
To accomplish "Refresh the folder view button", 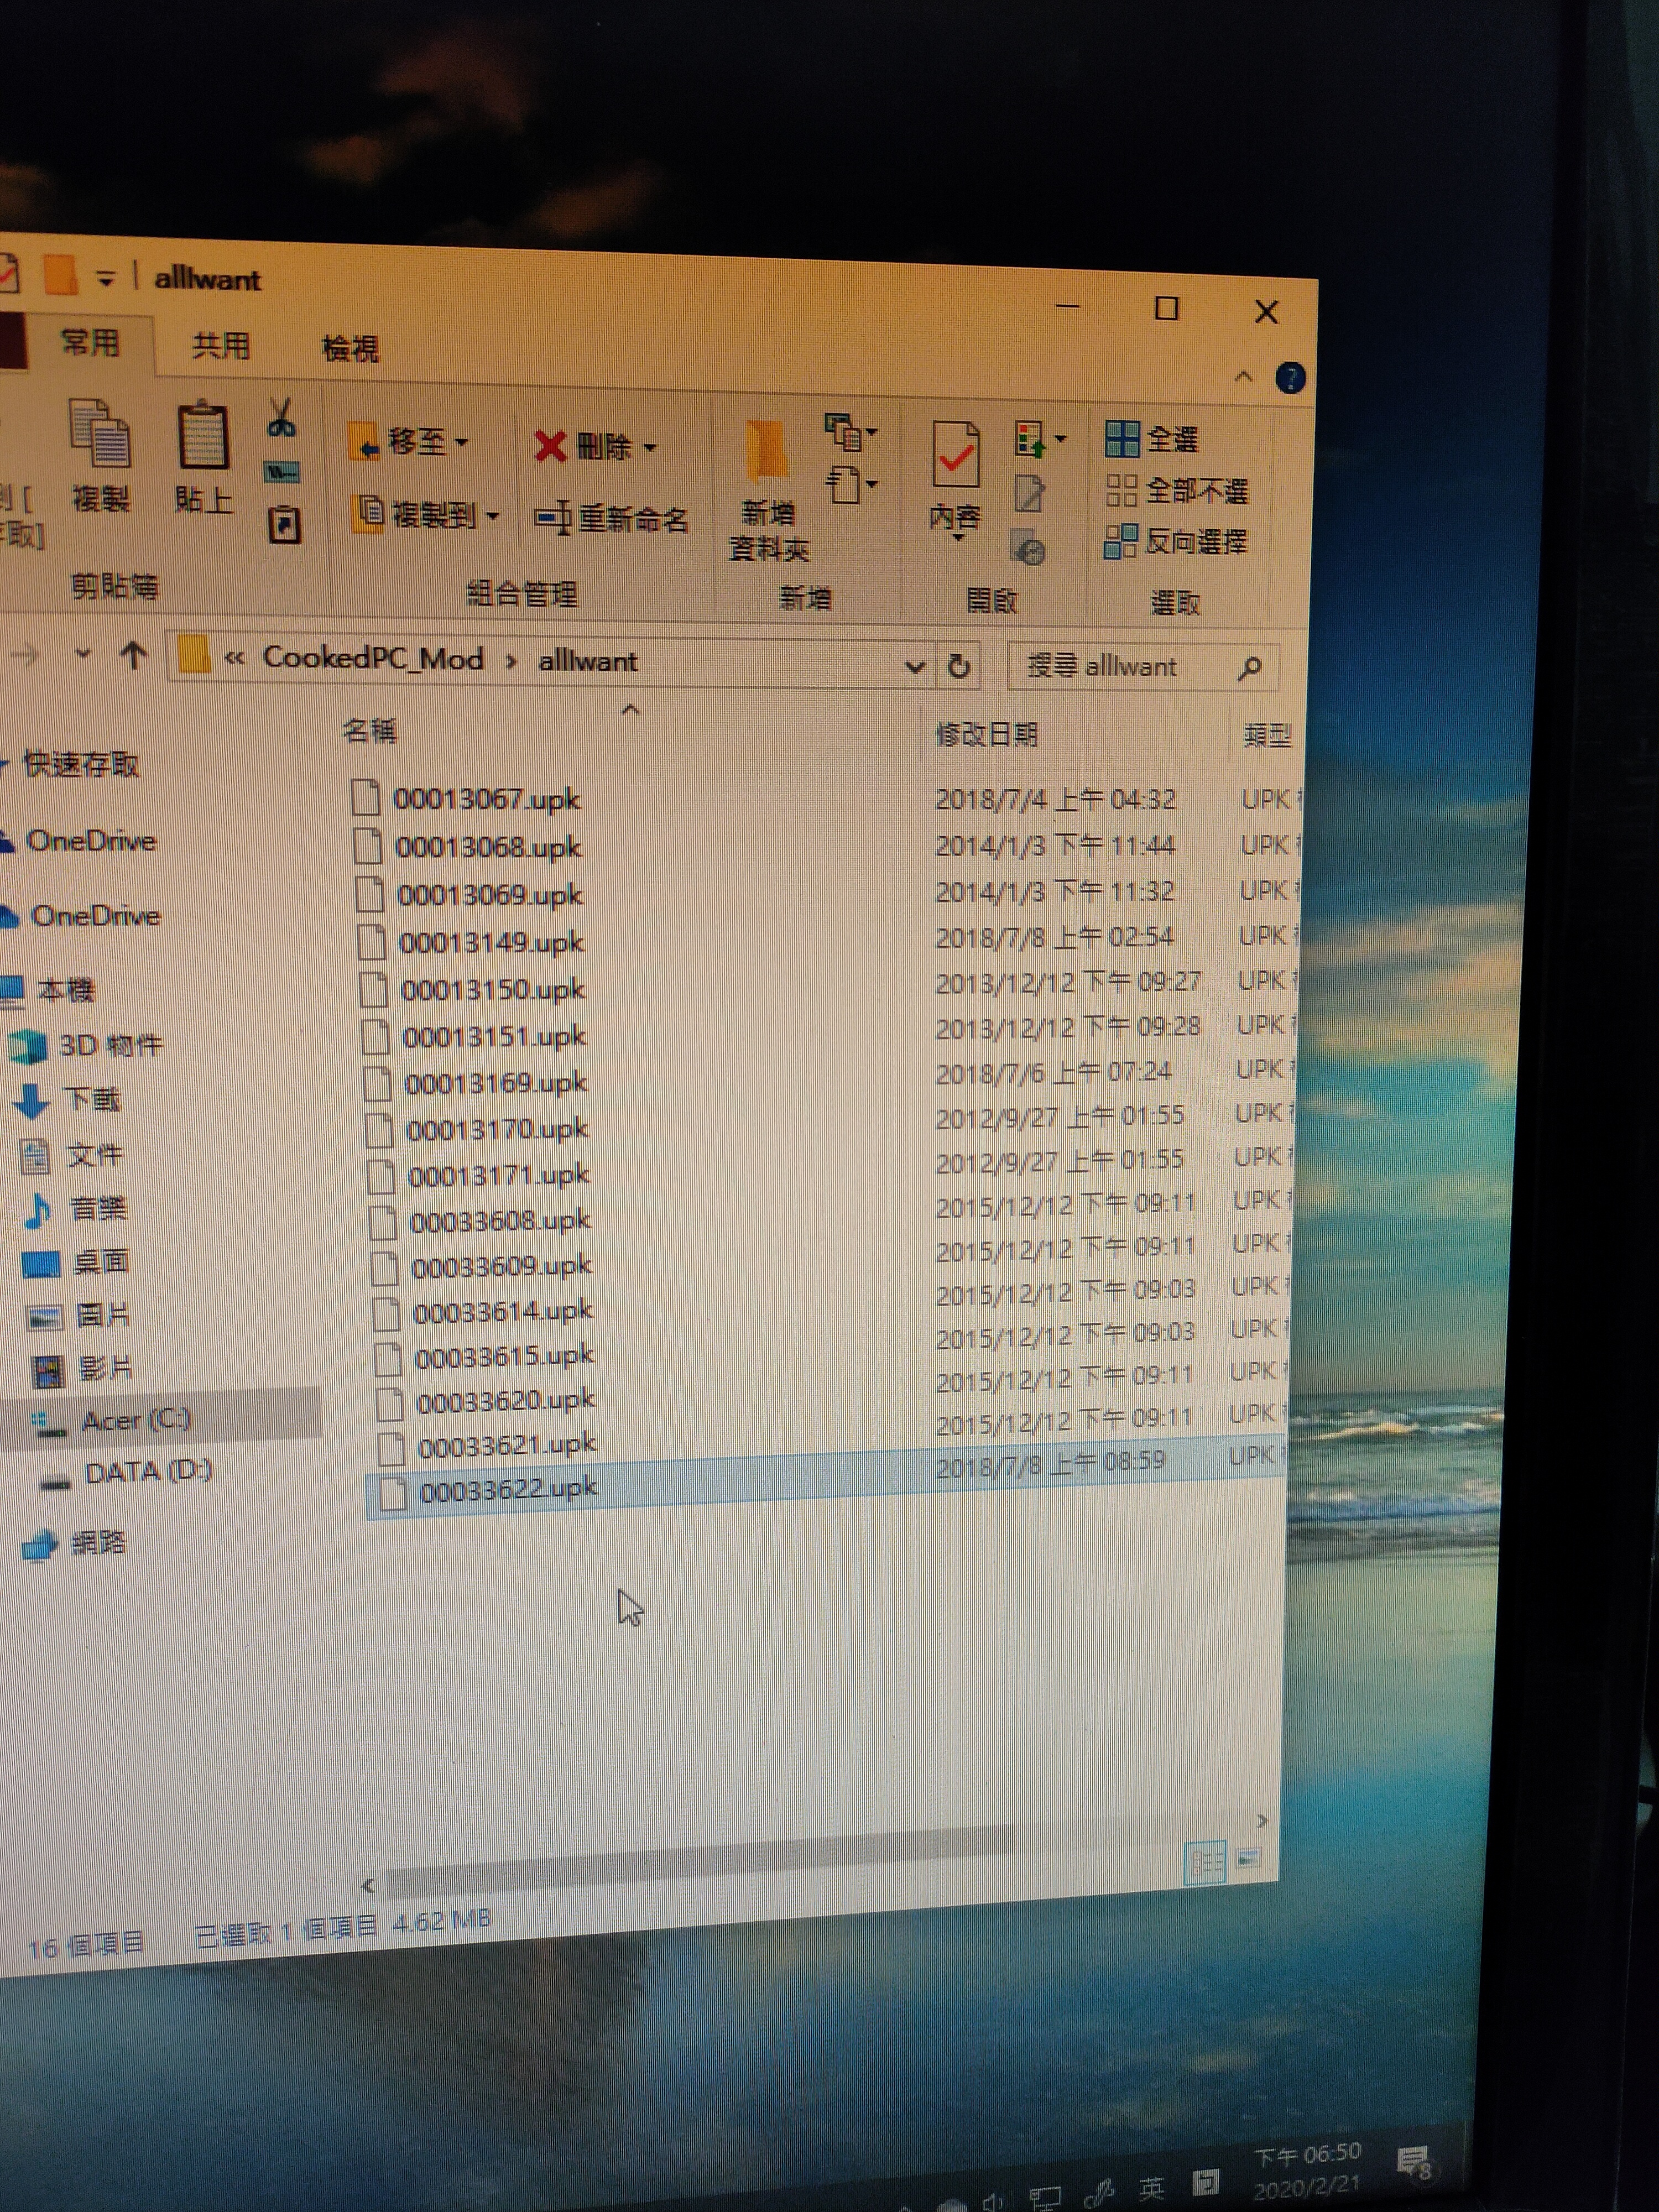I will 958,667.
